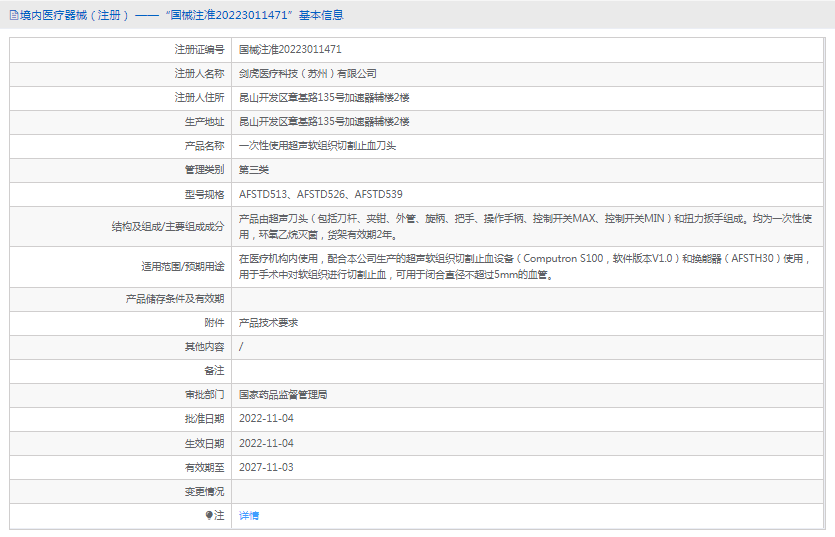Click the 型号规格 label
Screen dimensions: 835x537
tap(204, 194)
